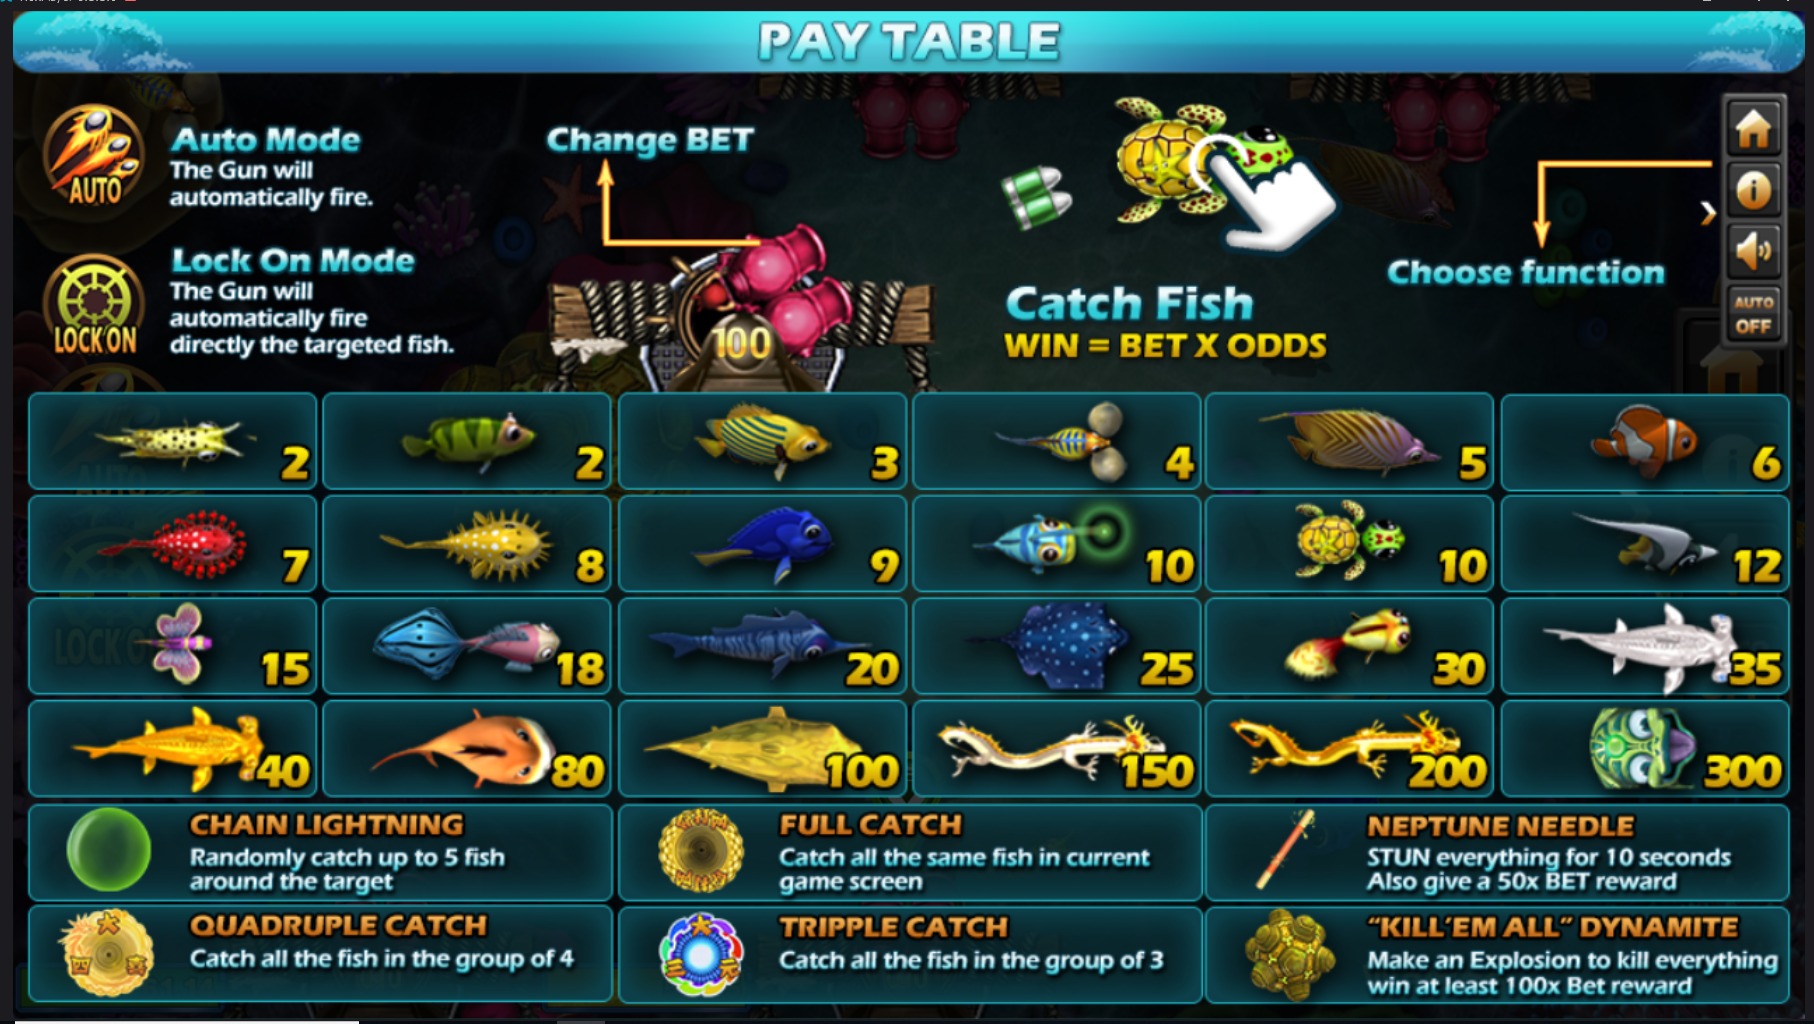Collapse side panel with the yellow chevron

tap(1708, 213)
